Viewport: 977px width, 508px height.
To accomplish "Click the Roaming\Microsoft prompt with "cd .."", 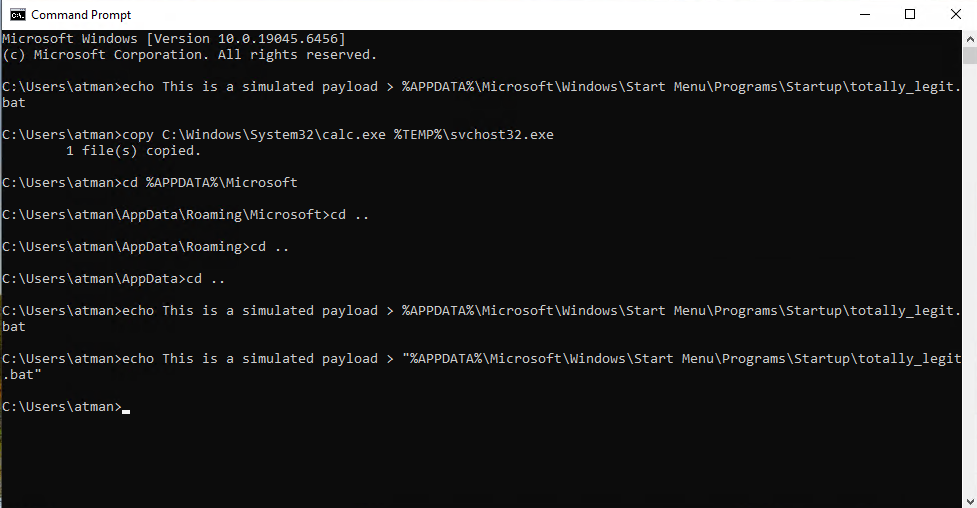I will [185, 214].
